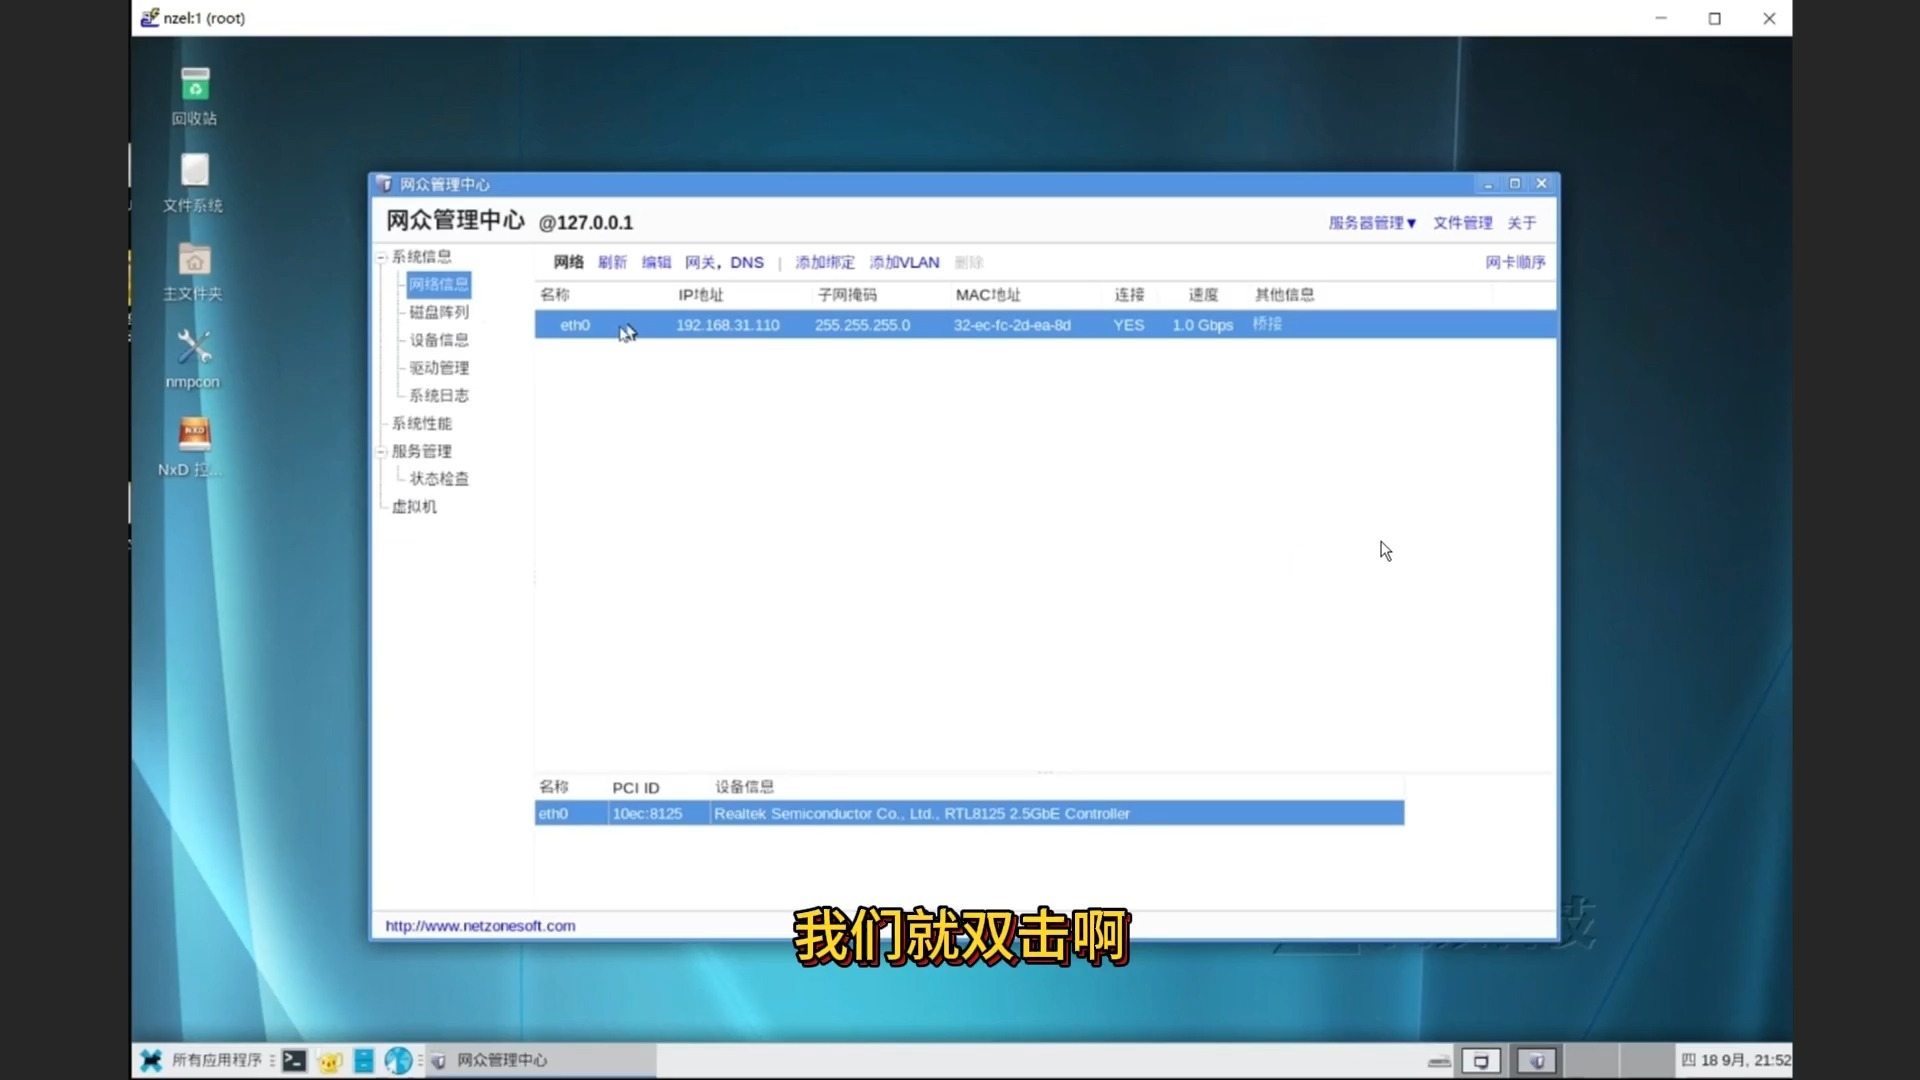Select 虚拟机 in the sidebar tree

click(x=414, y=507)
